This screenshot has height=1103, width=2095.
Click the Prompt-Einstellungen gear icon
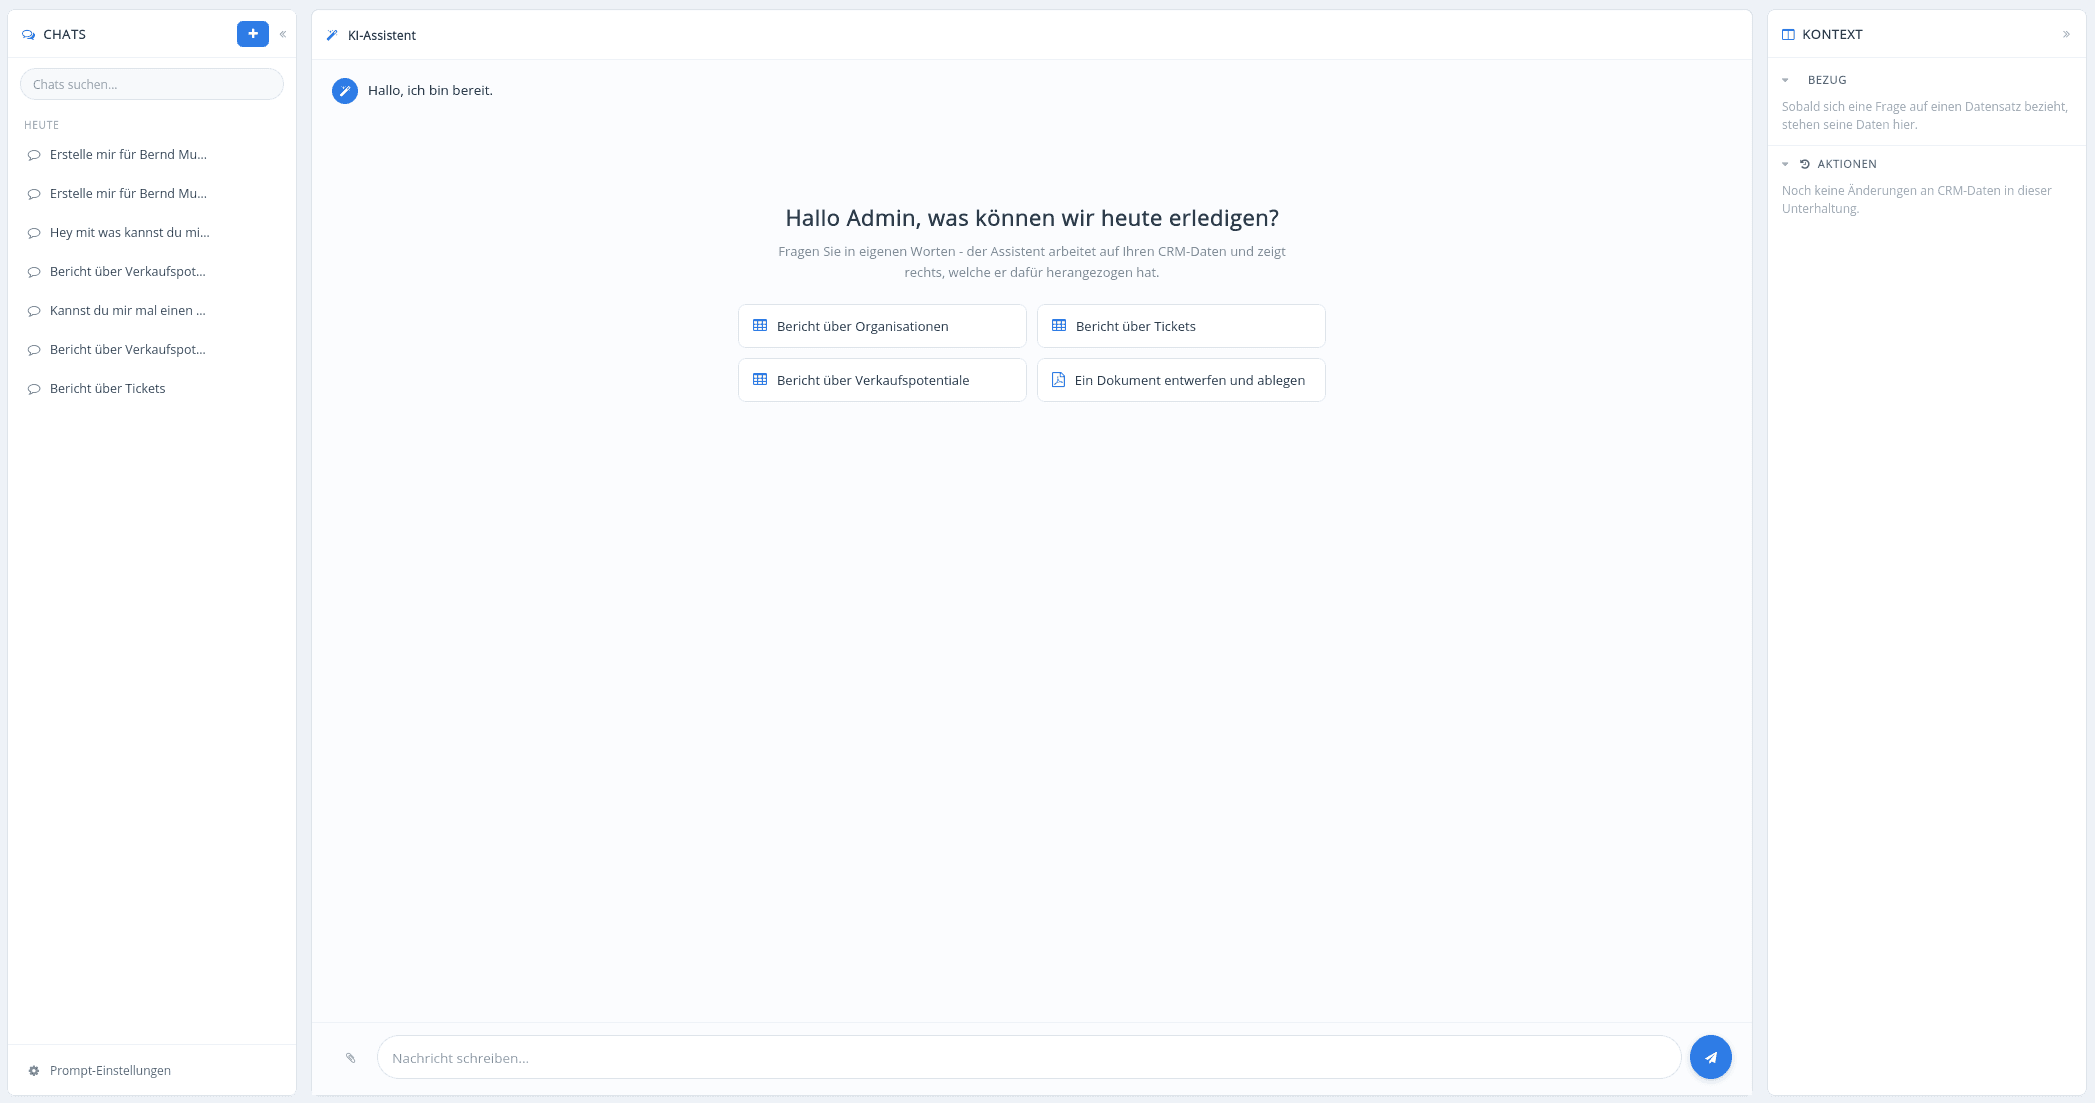tap(34, 1070)
